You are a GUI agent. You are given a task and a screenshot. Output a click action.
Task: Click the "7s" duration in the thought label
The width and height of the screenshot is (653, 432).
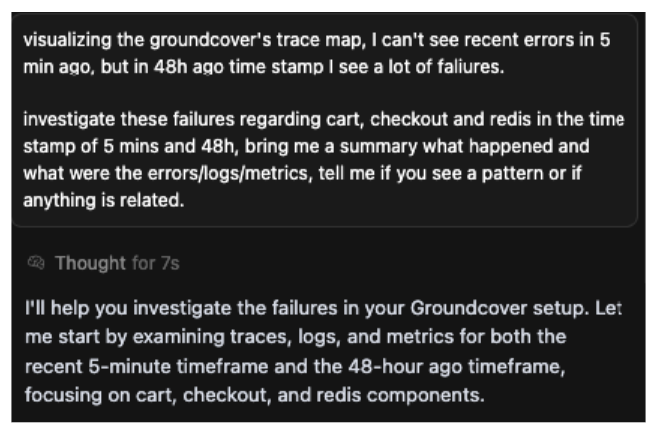click(x=170, y=263)
